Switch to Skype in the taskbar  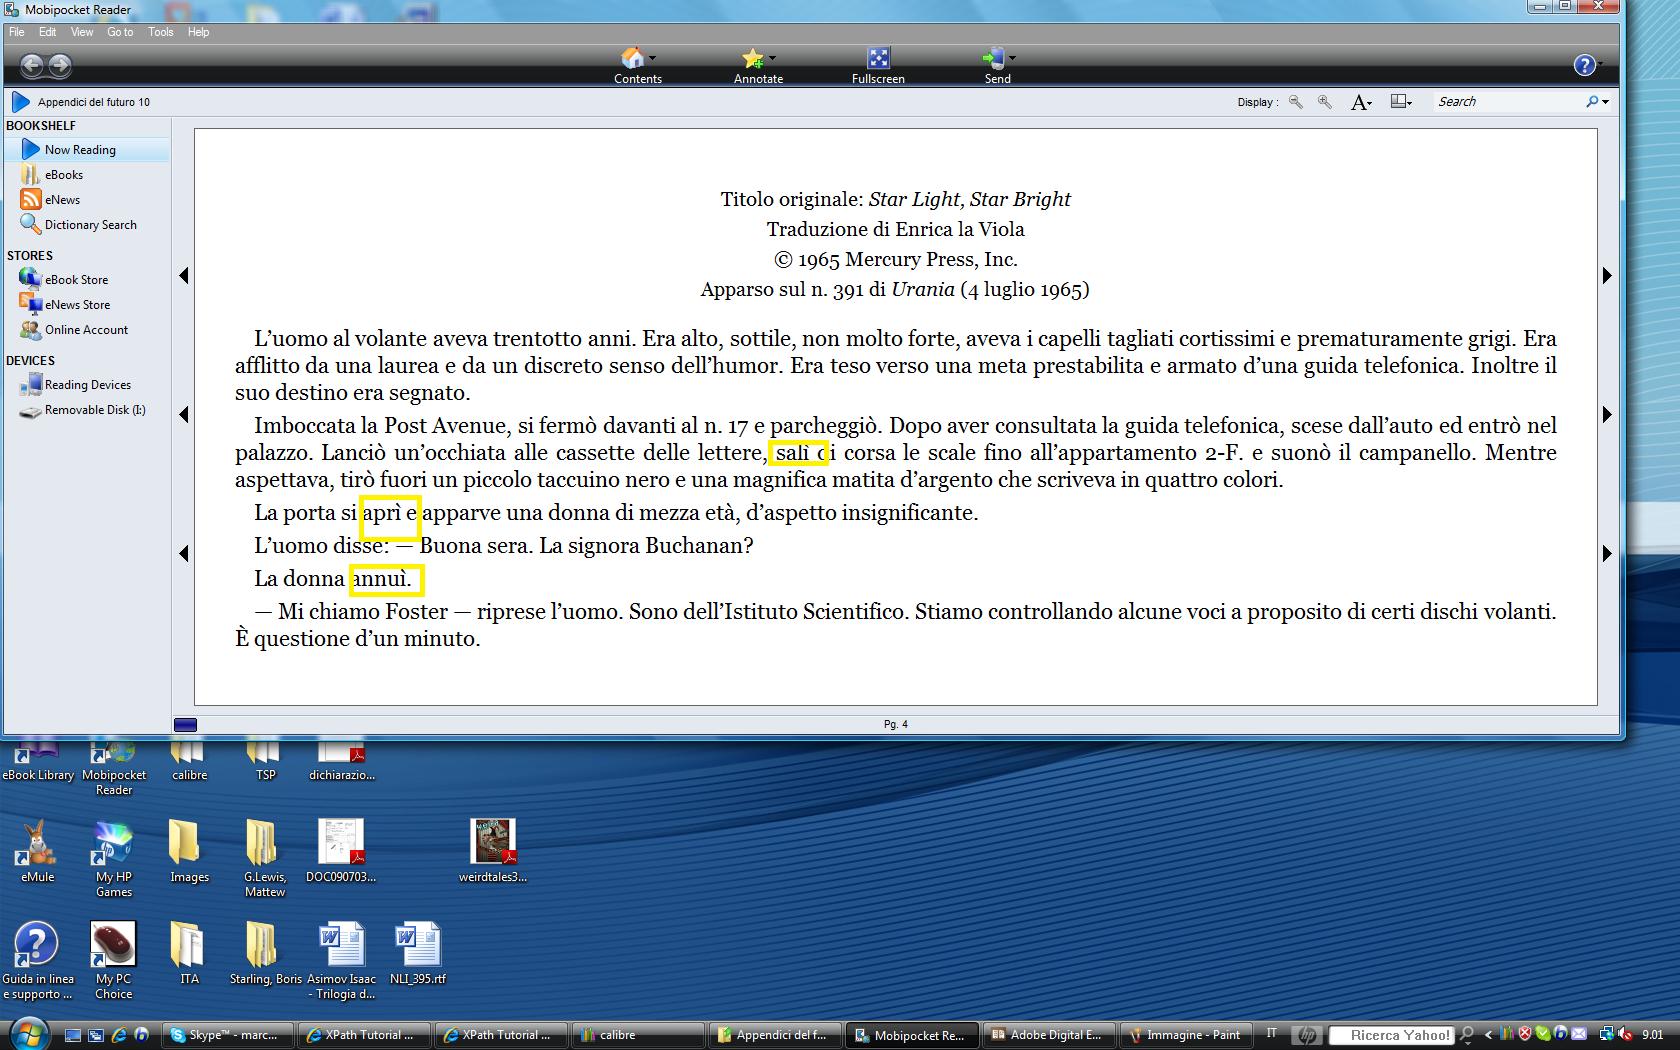[x=229, y=1035]
